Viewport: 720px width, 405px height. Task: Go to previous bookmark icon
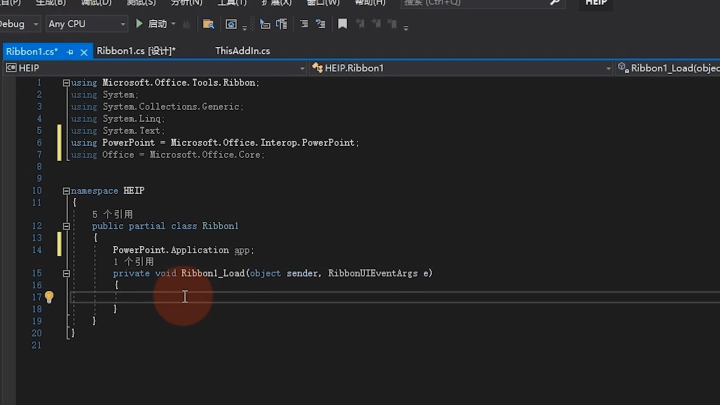[x=360, y=23]
